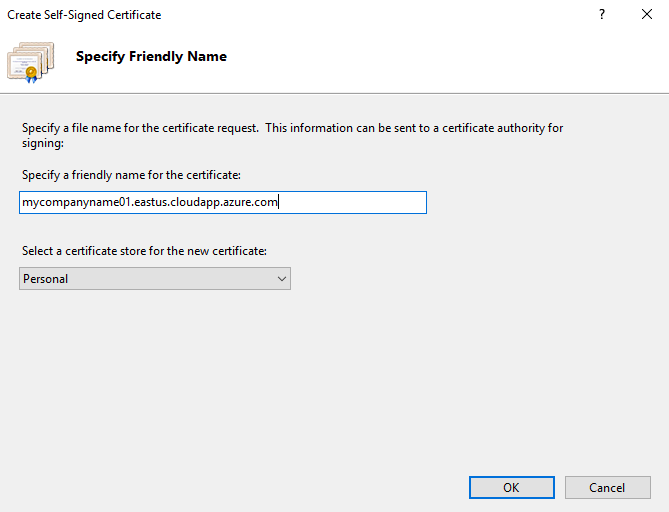Screen dimensions: 669x512
Task: Close the Create Self-Signed Certificate dialog
Action: (x=647, y=15)
